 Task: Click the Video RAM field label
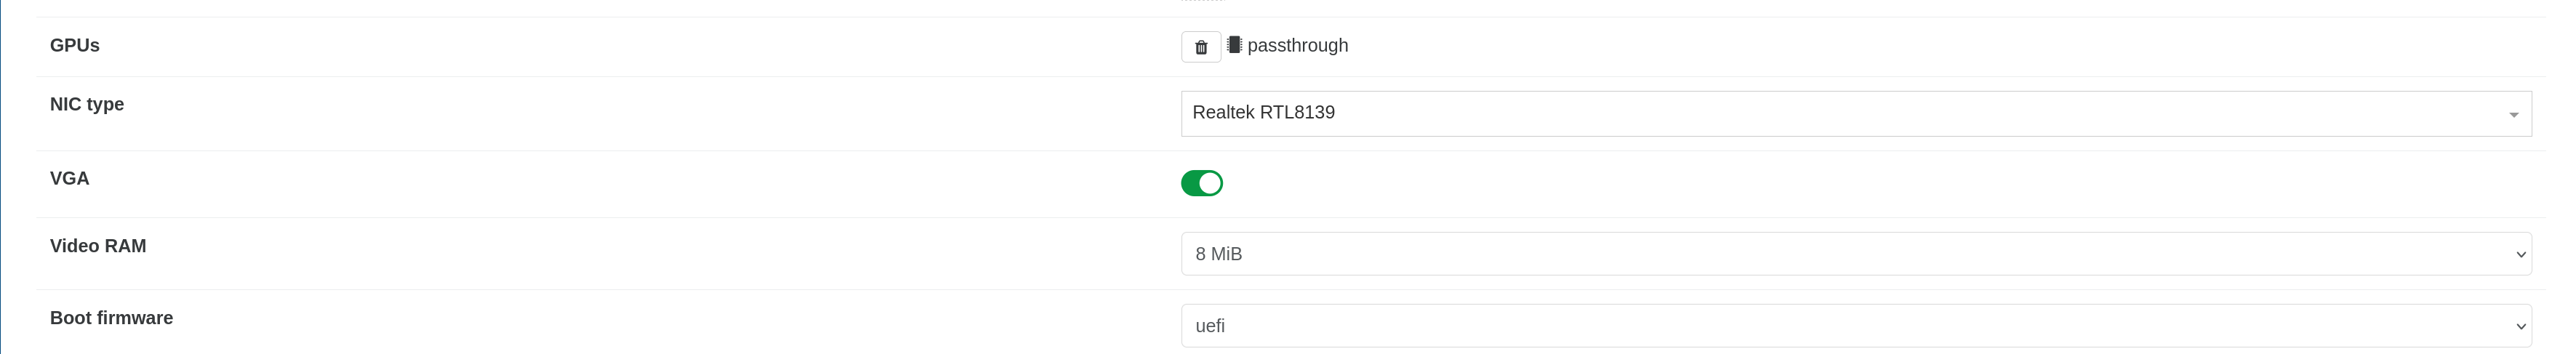click(x=98, y=246)
